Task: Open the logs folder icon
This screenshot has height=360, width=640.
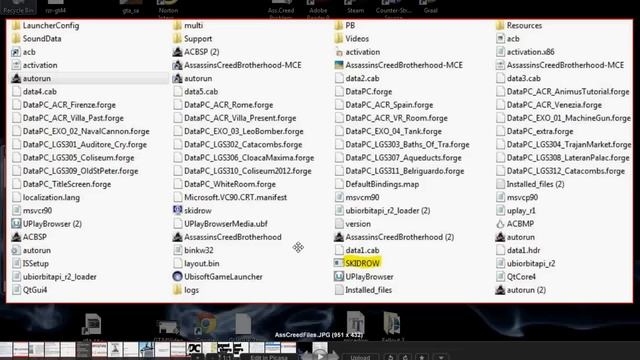Action: point(177,290)
